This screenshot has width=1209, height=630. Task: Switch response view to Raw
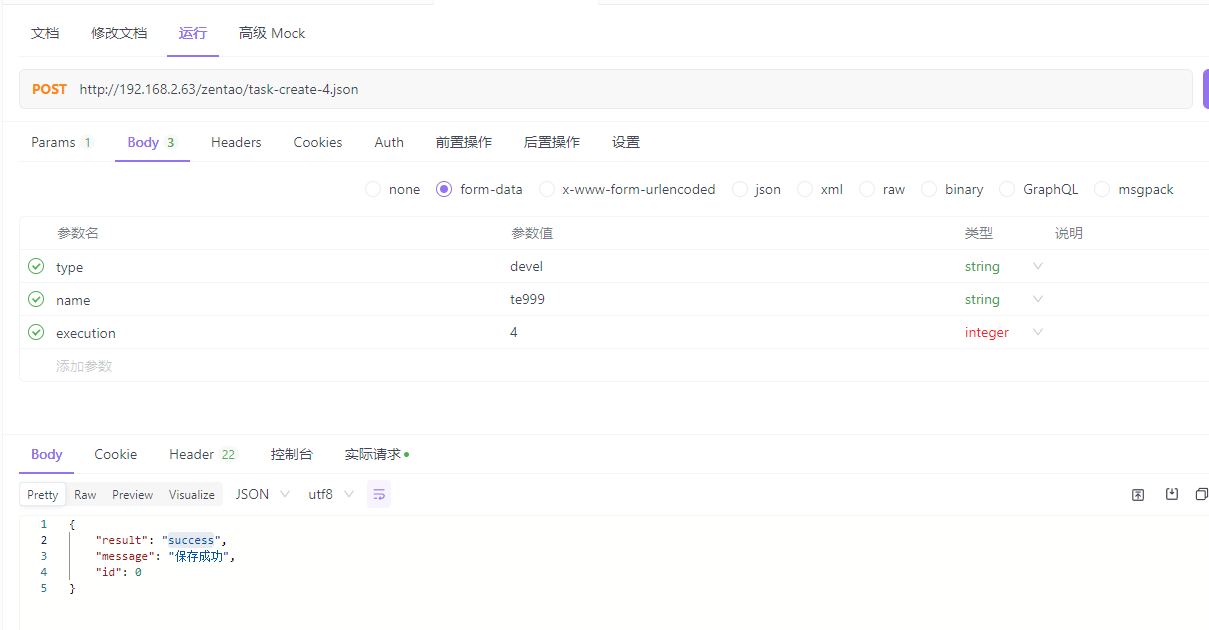[x=85, y=494]
